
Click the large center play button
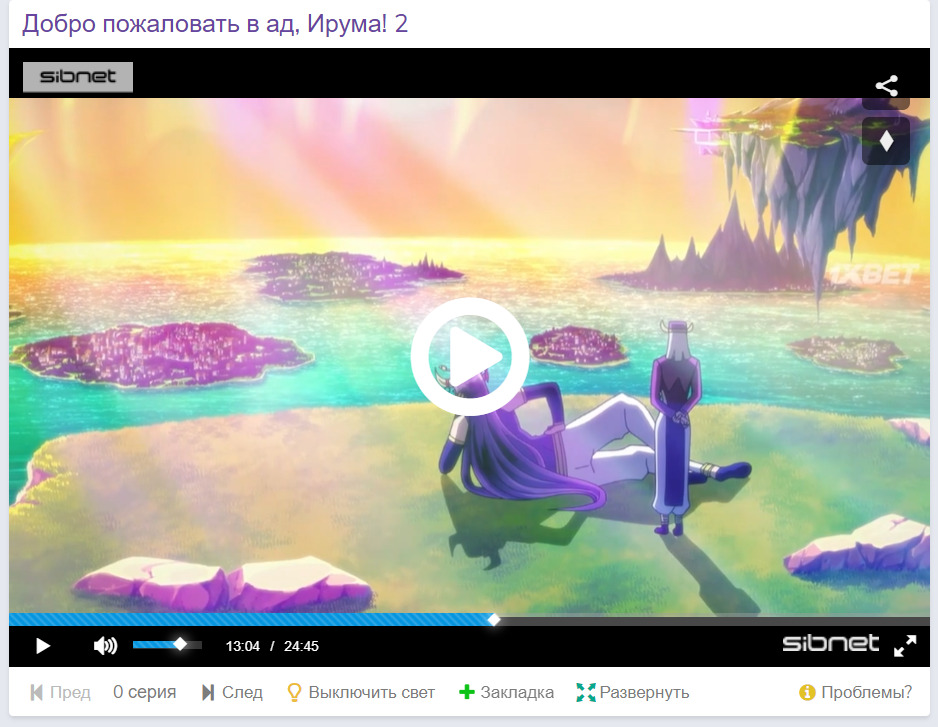pos(469,357)
